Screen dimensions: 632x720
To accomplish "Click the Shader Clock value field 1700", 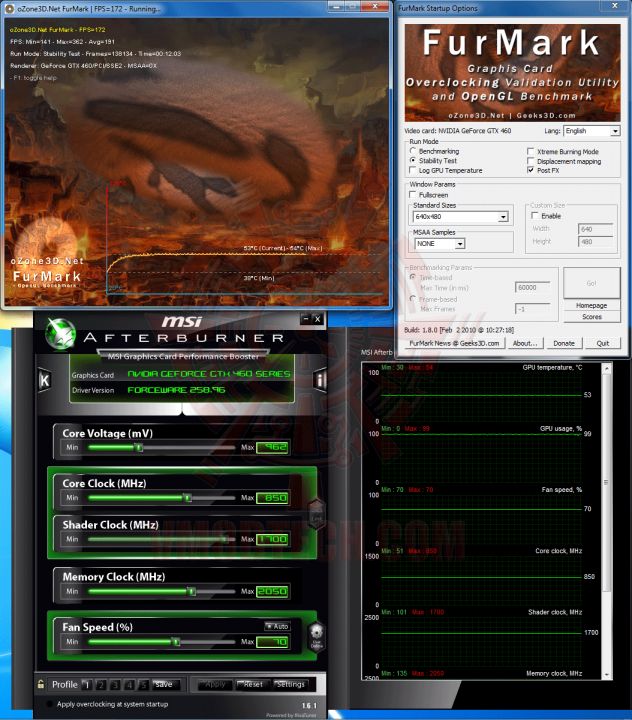I will [x=272, y=539].
